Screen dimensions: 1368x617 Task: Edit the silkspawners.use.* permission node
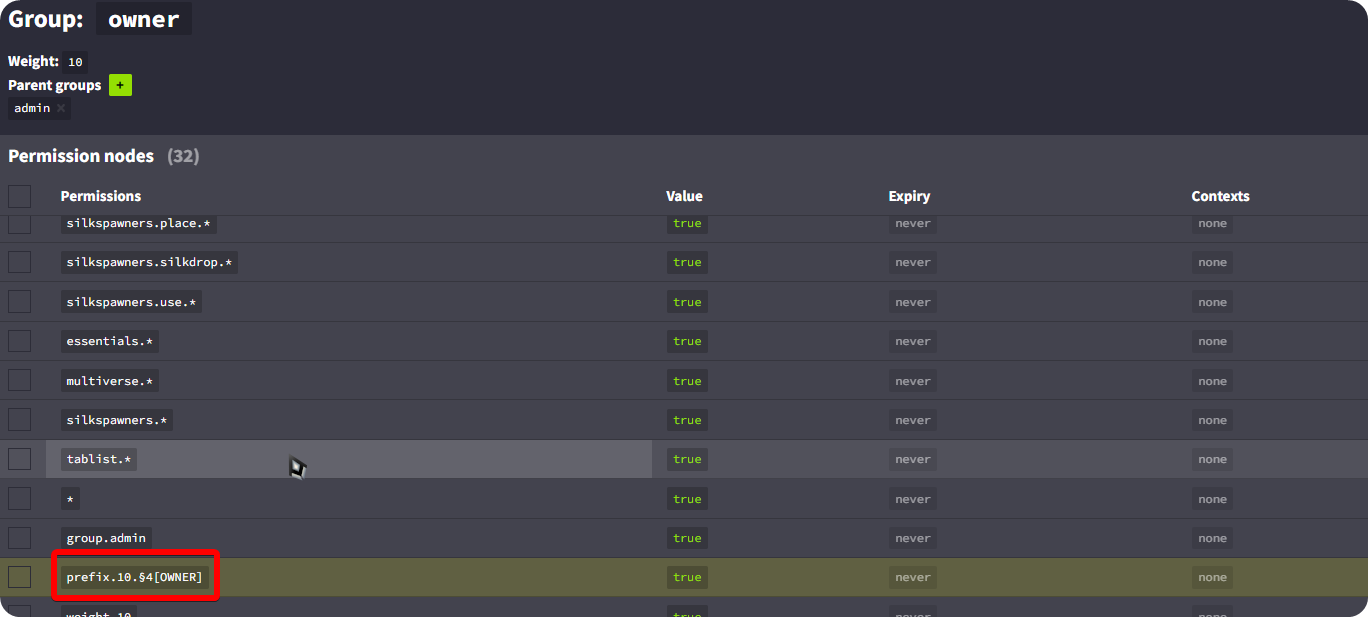[x=132, y=302]
